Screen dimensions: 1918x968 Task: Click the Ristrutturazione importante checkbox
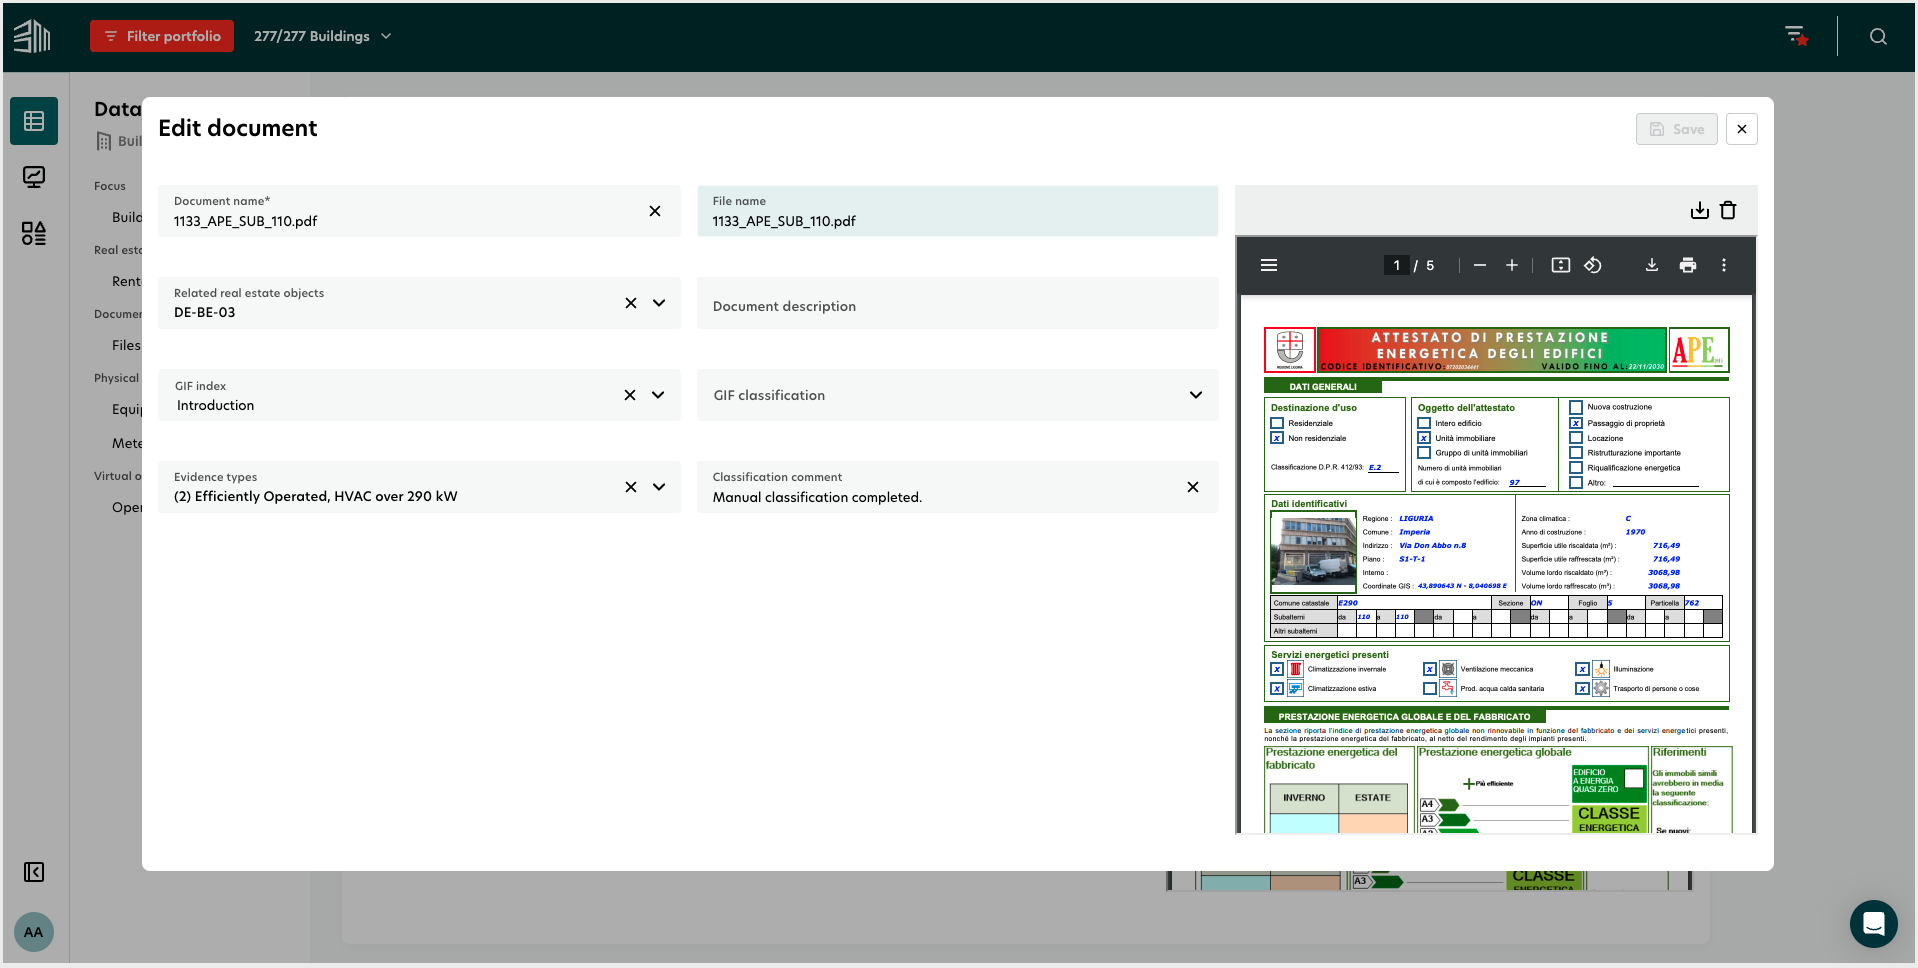[x=1576, y=453]
